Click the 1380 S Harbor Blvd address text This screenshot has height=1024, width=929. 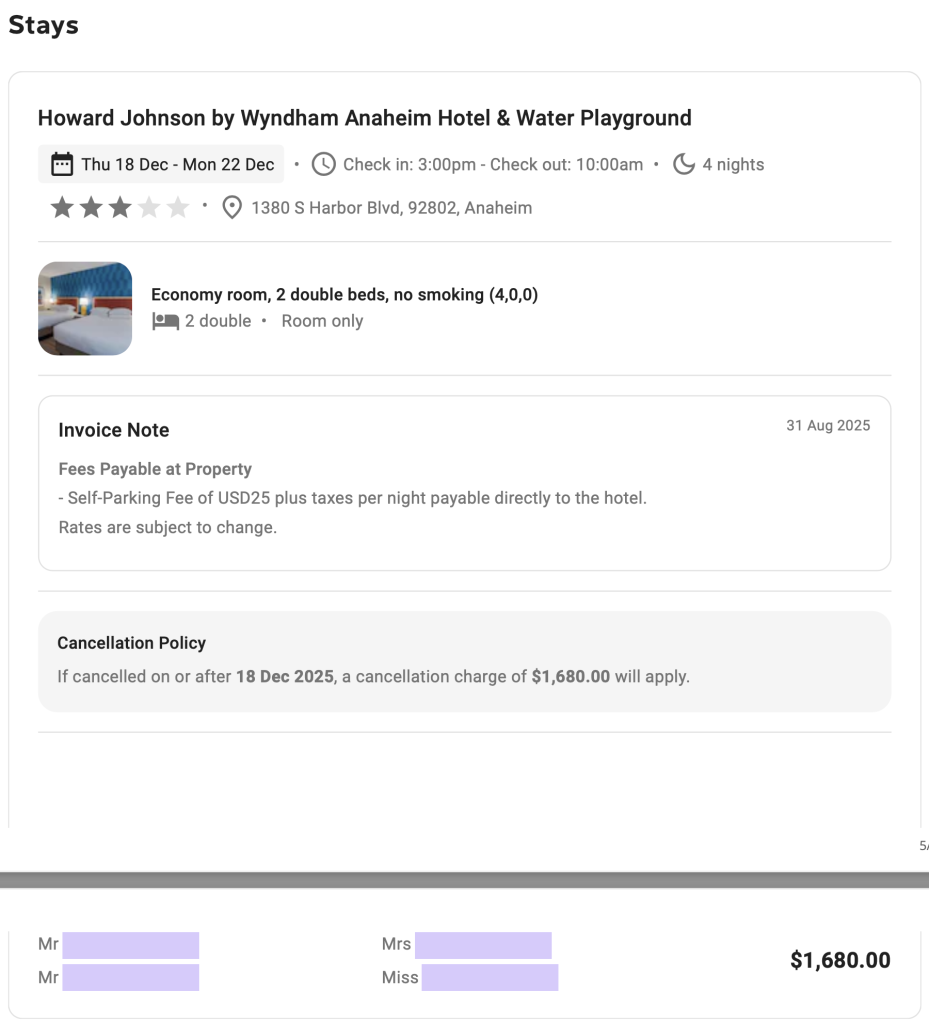point(391,208)
